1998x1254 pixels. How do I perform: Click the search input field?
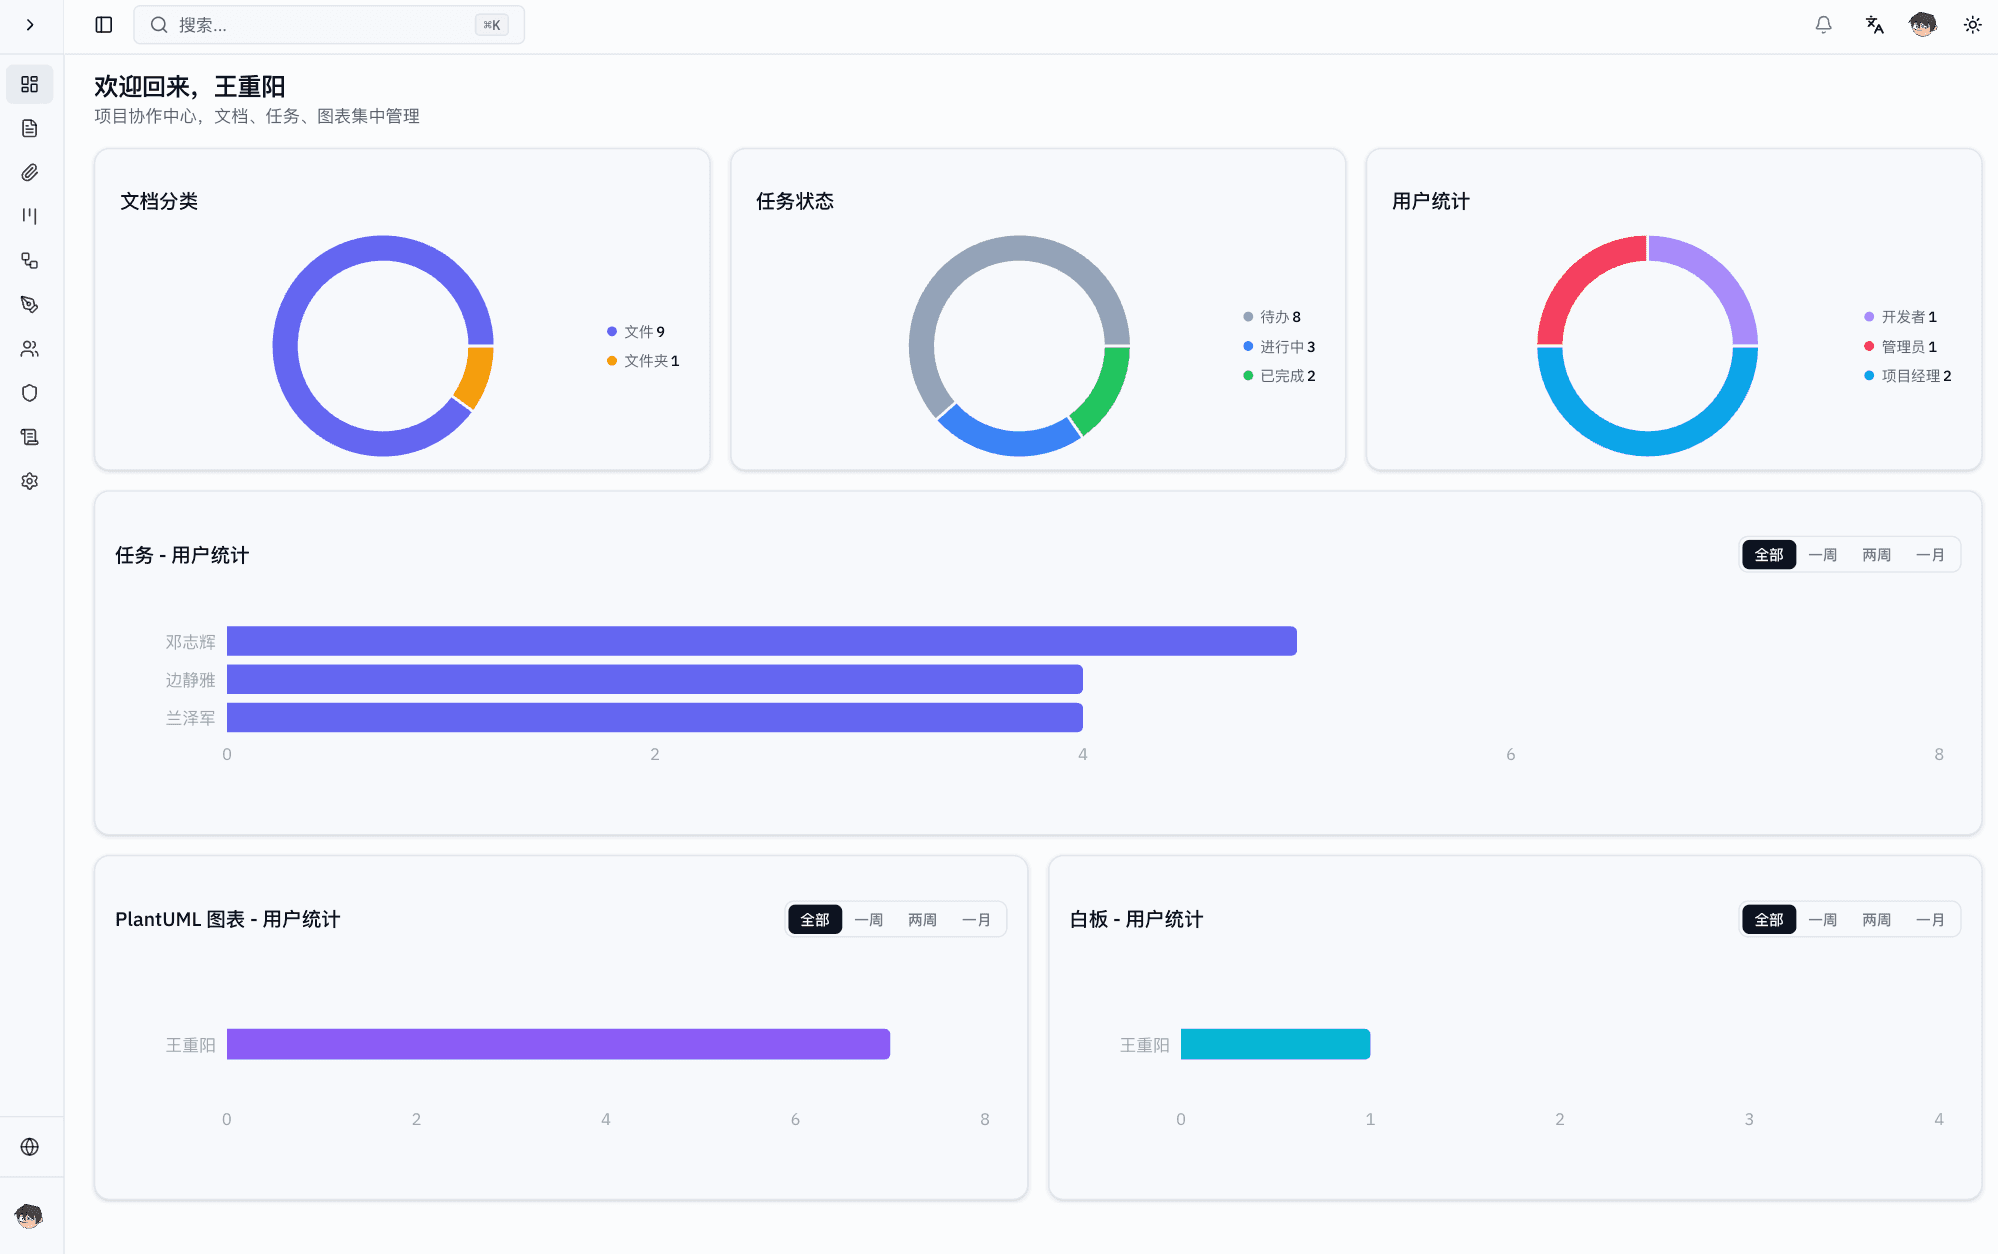click(x=328, y=24)
